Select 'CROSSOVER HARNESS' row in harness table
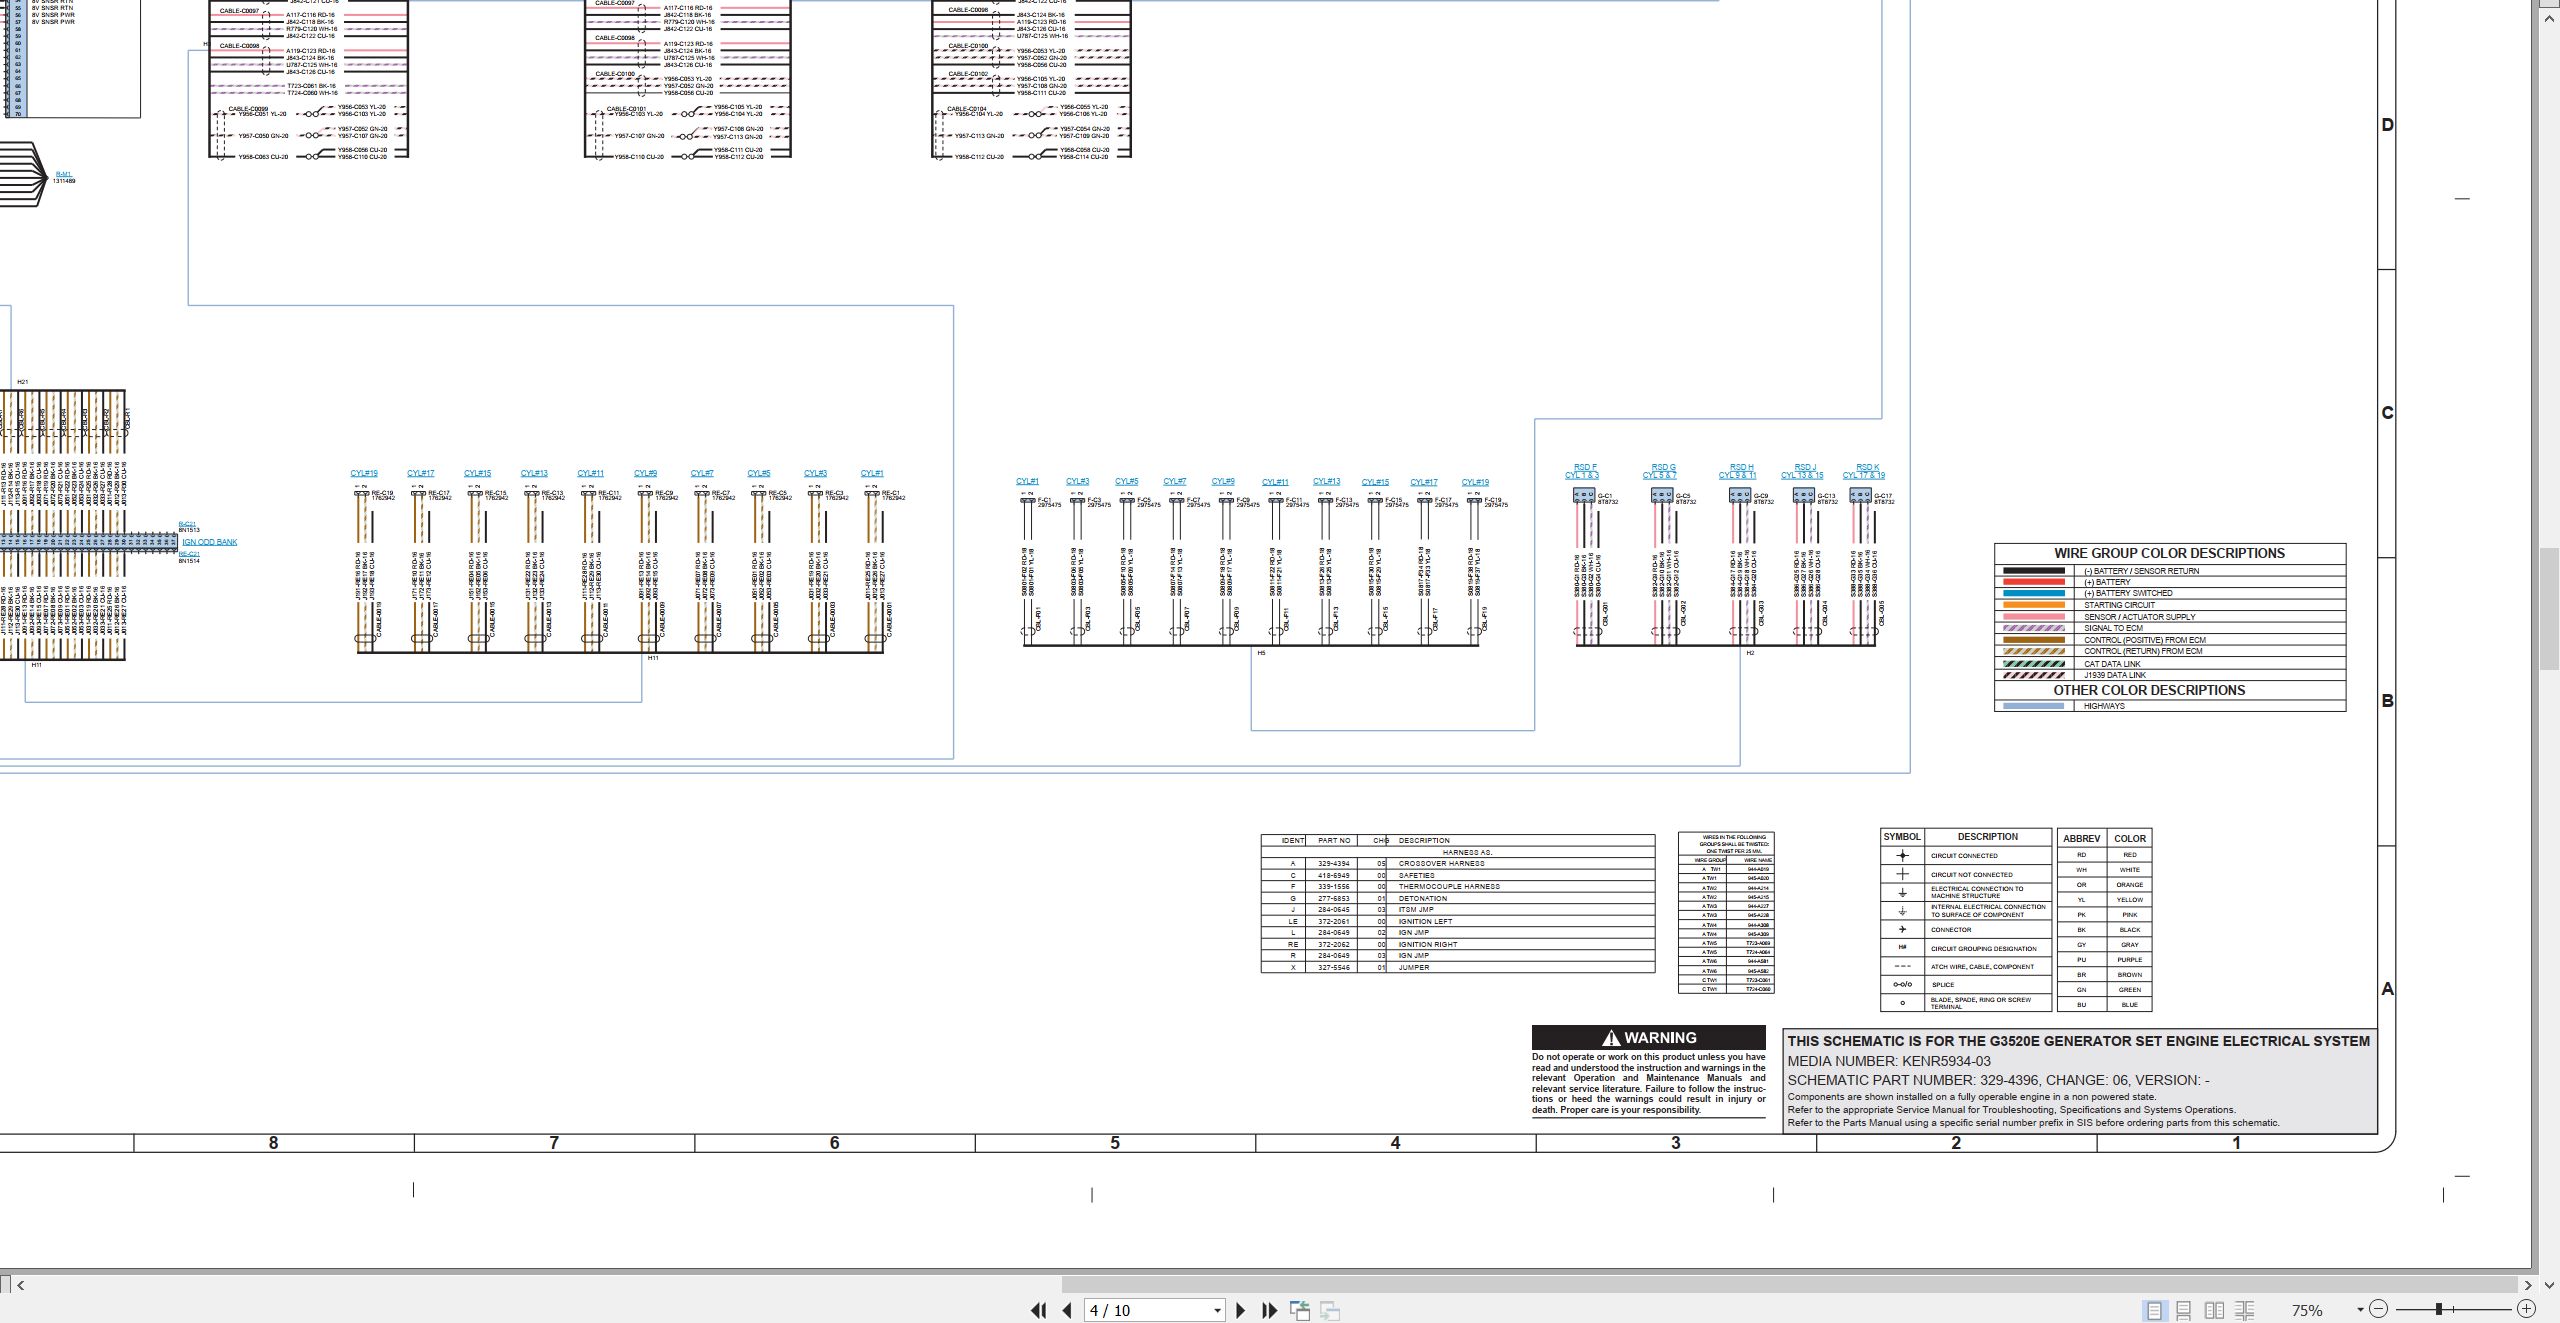Screen dimensions: 2560x1323 [1457, 864]
